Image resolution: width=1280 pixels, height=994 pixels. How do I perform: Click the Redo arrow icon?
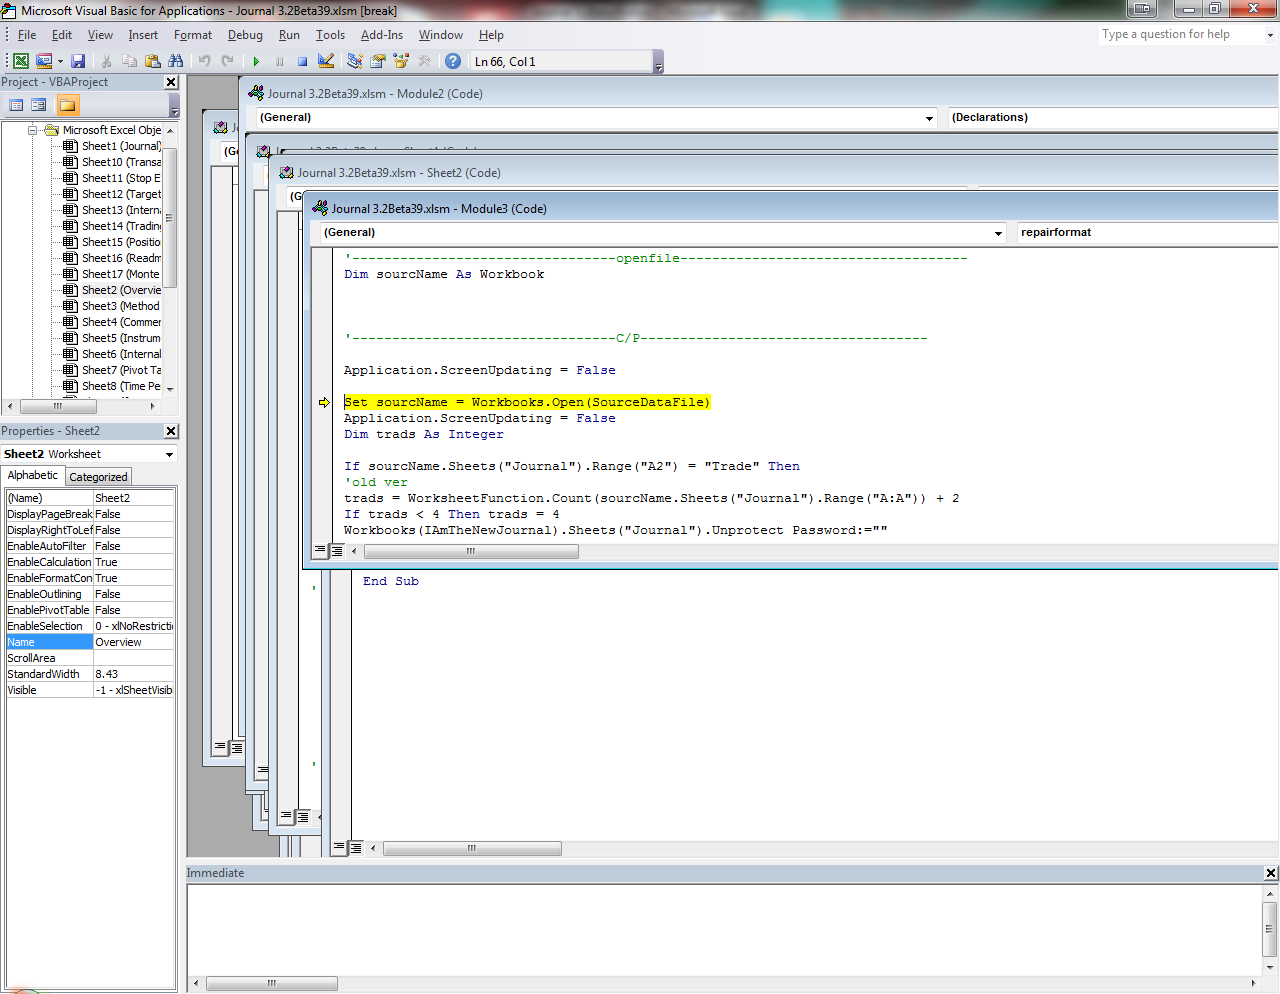(227, 61)
